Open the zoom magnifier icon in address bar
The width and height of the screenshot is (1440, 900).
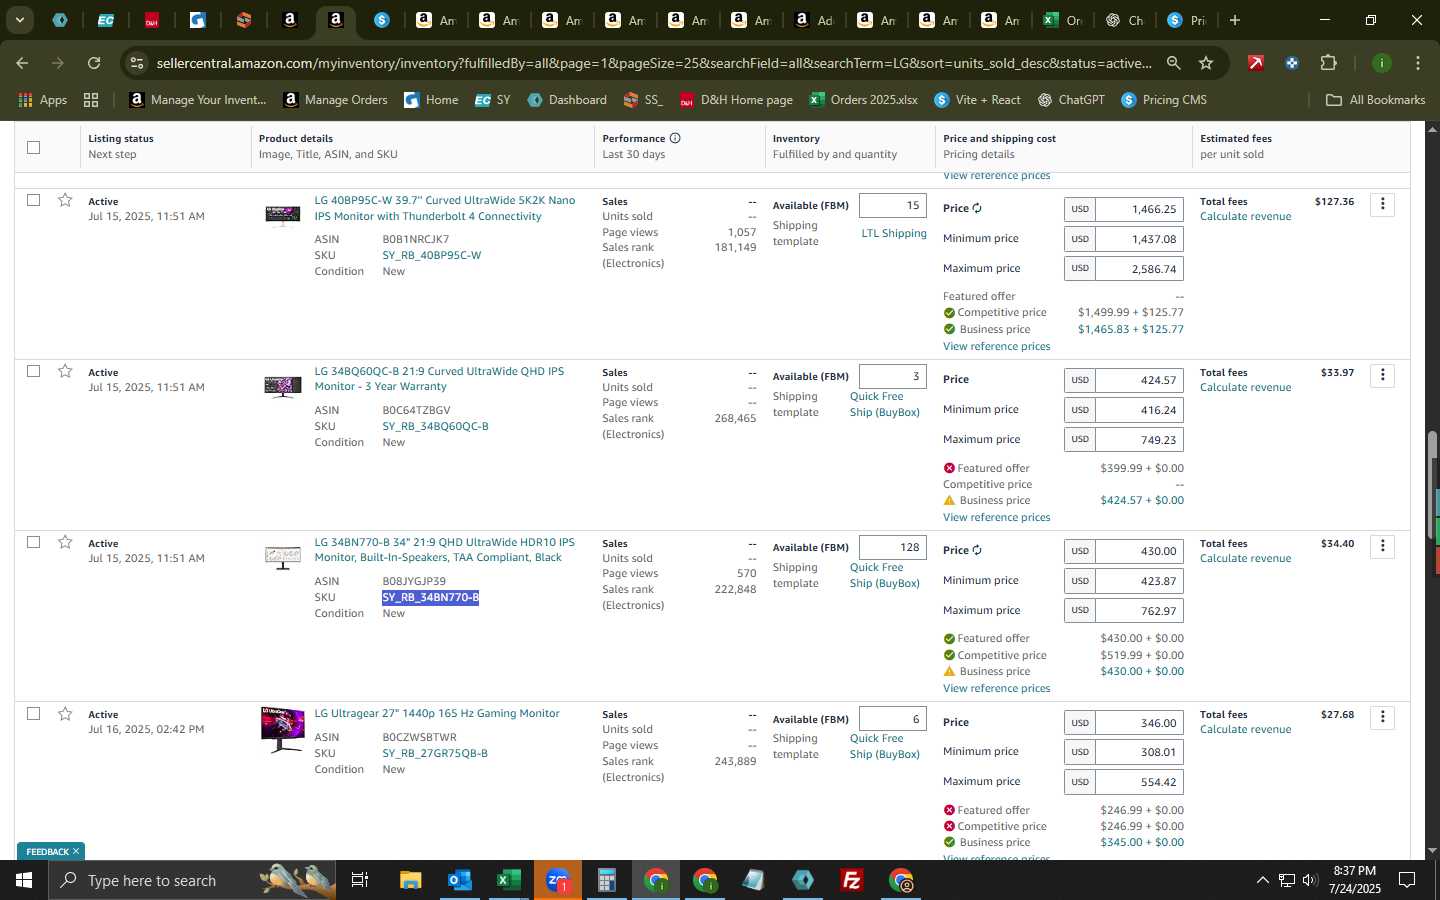[1173, 63]
